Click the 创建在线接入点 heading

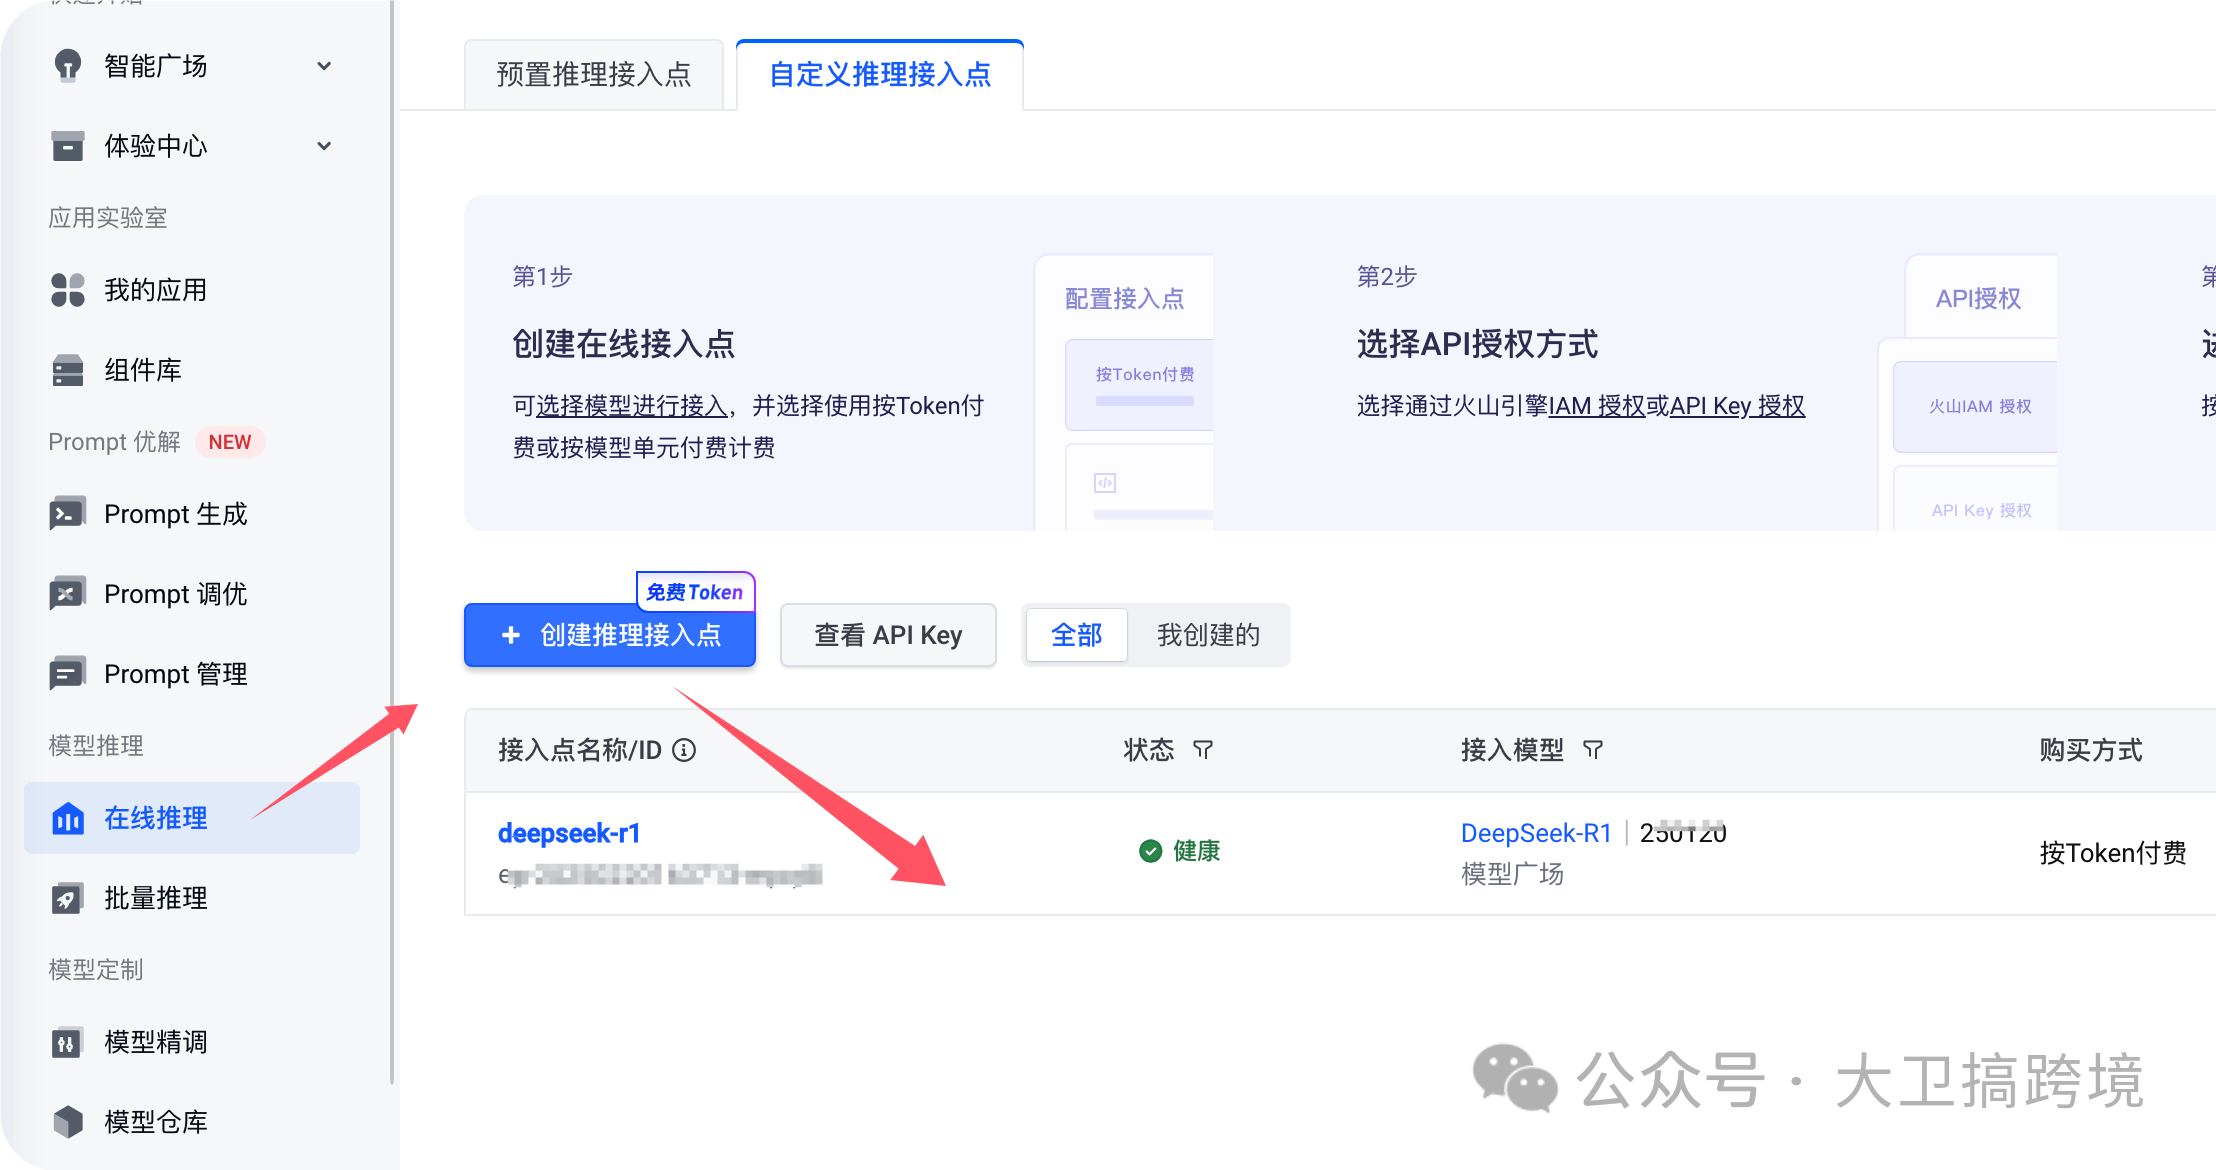point(624,344)
